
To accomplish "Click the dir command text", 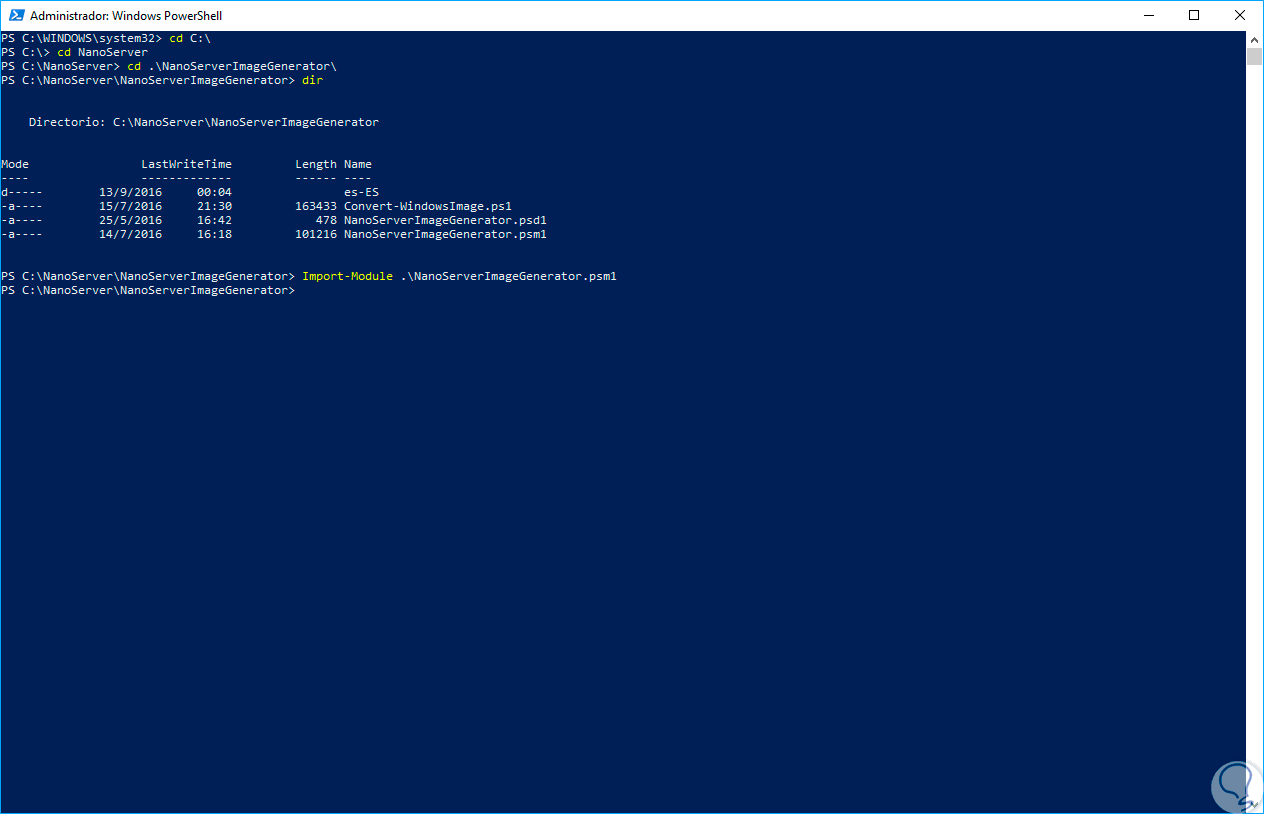I will tap(312, 80).
